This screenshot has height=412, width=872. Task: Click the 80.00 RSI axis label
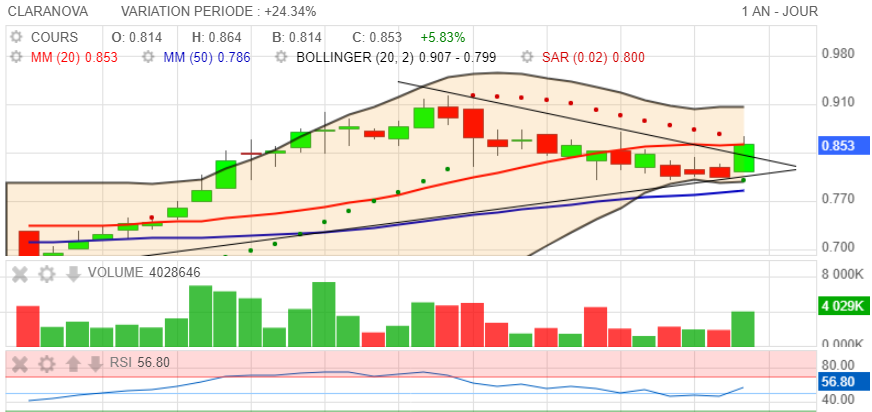(838, 365)
